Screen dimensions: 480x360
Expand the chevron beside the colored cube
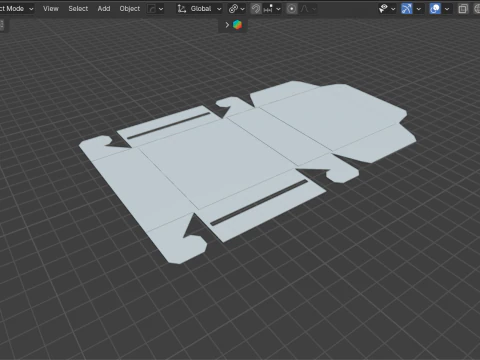point(227,25)
